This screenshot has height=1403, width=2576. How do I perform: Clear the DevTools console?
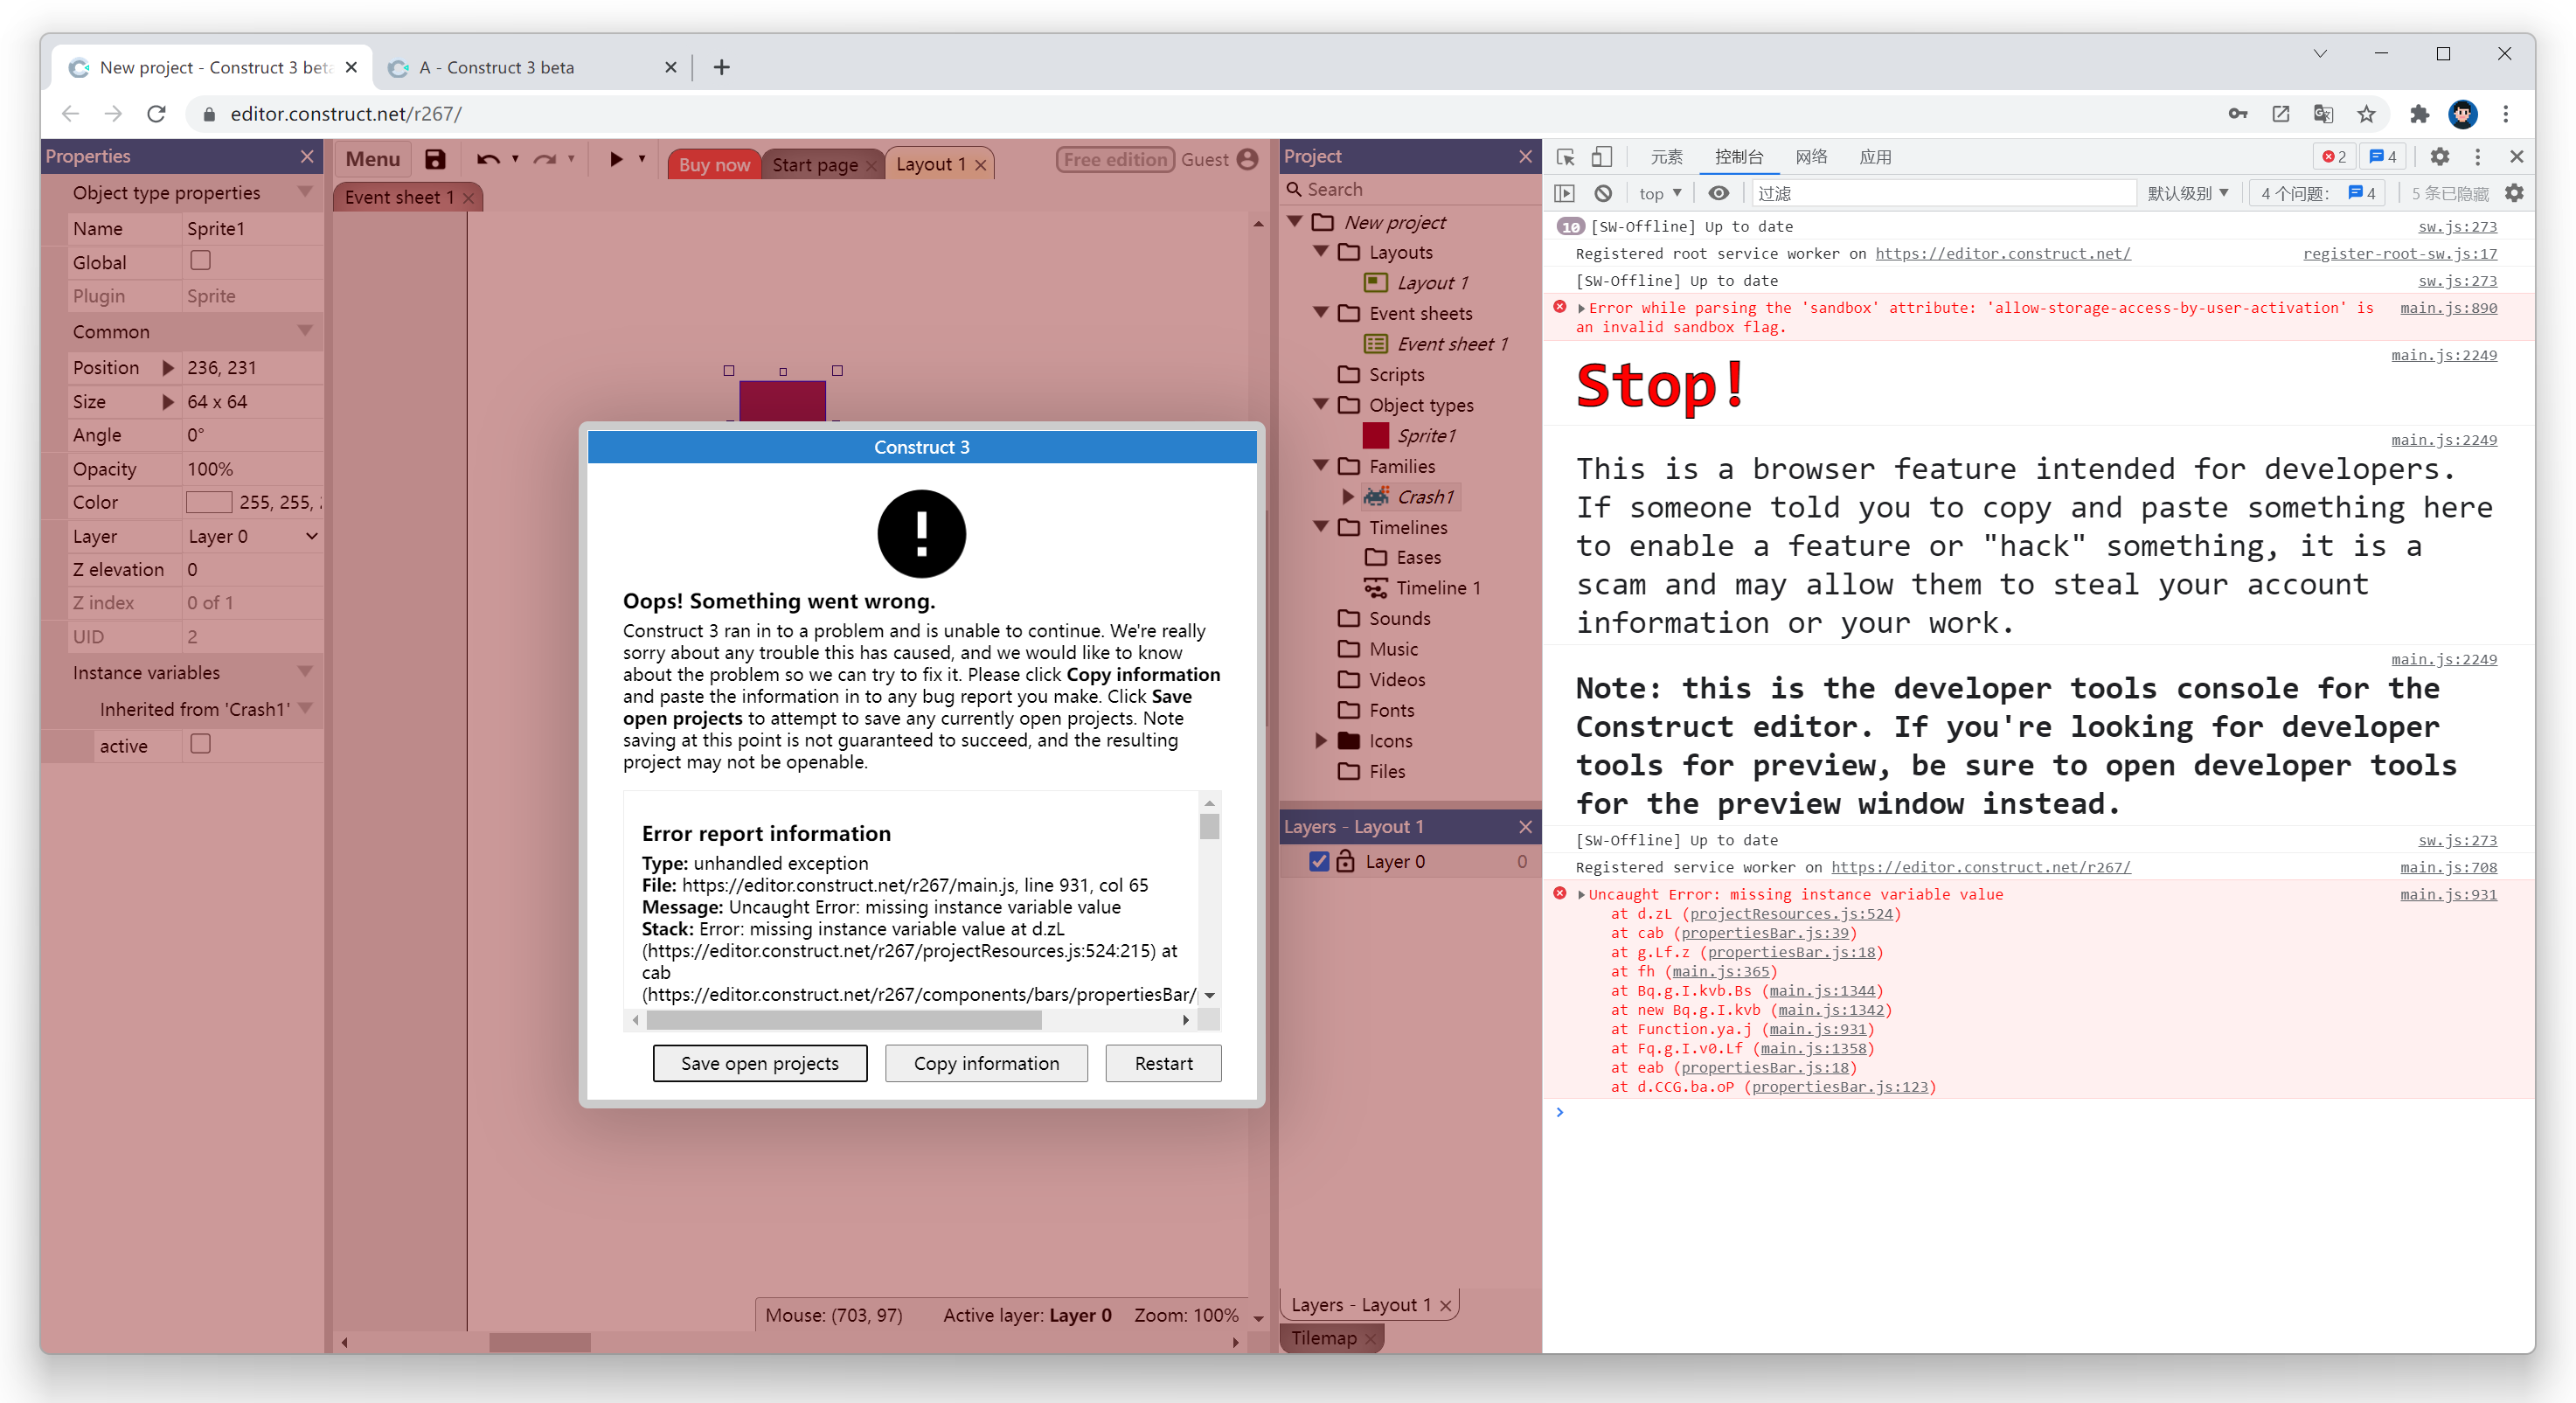click(1604, 192)
